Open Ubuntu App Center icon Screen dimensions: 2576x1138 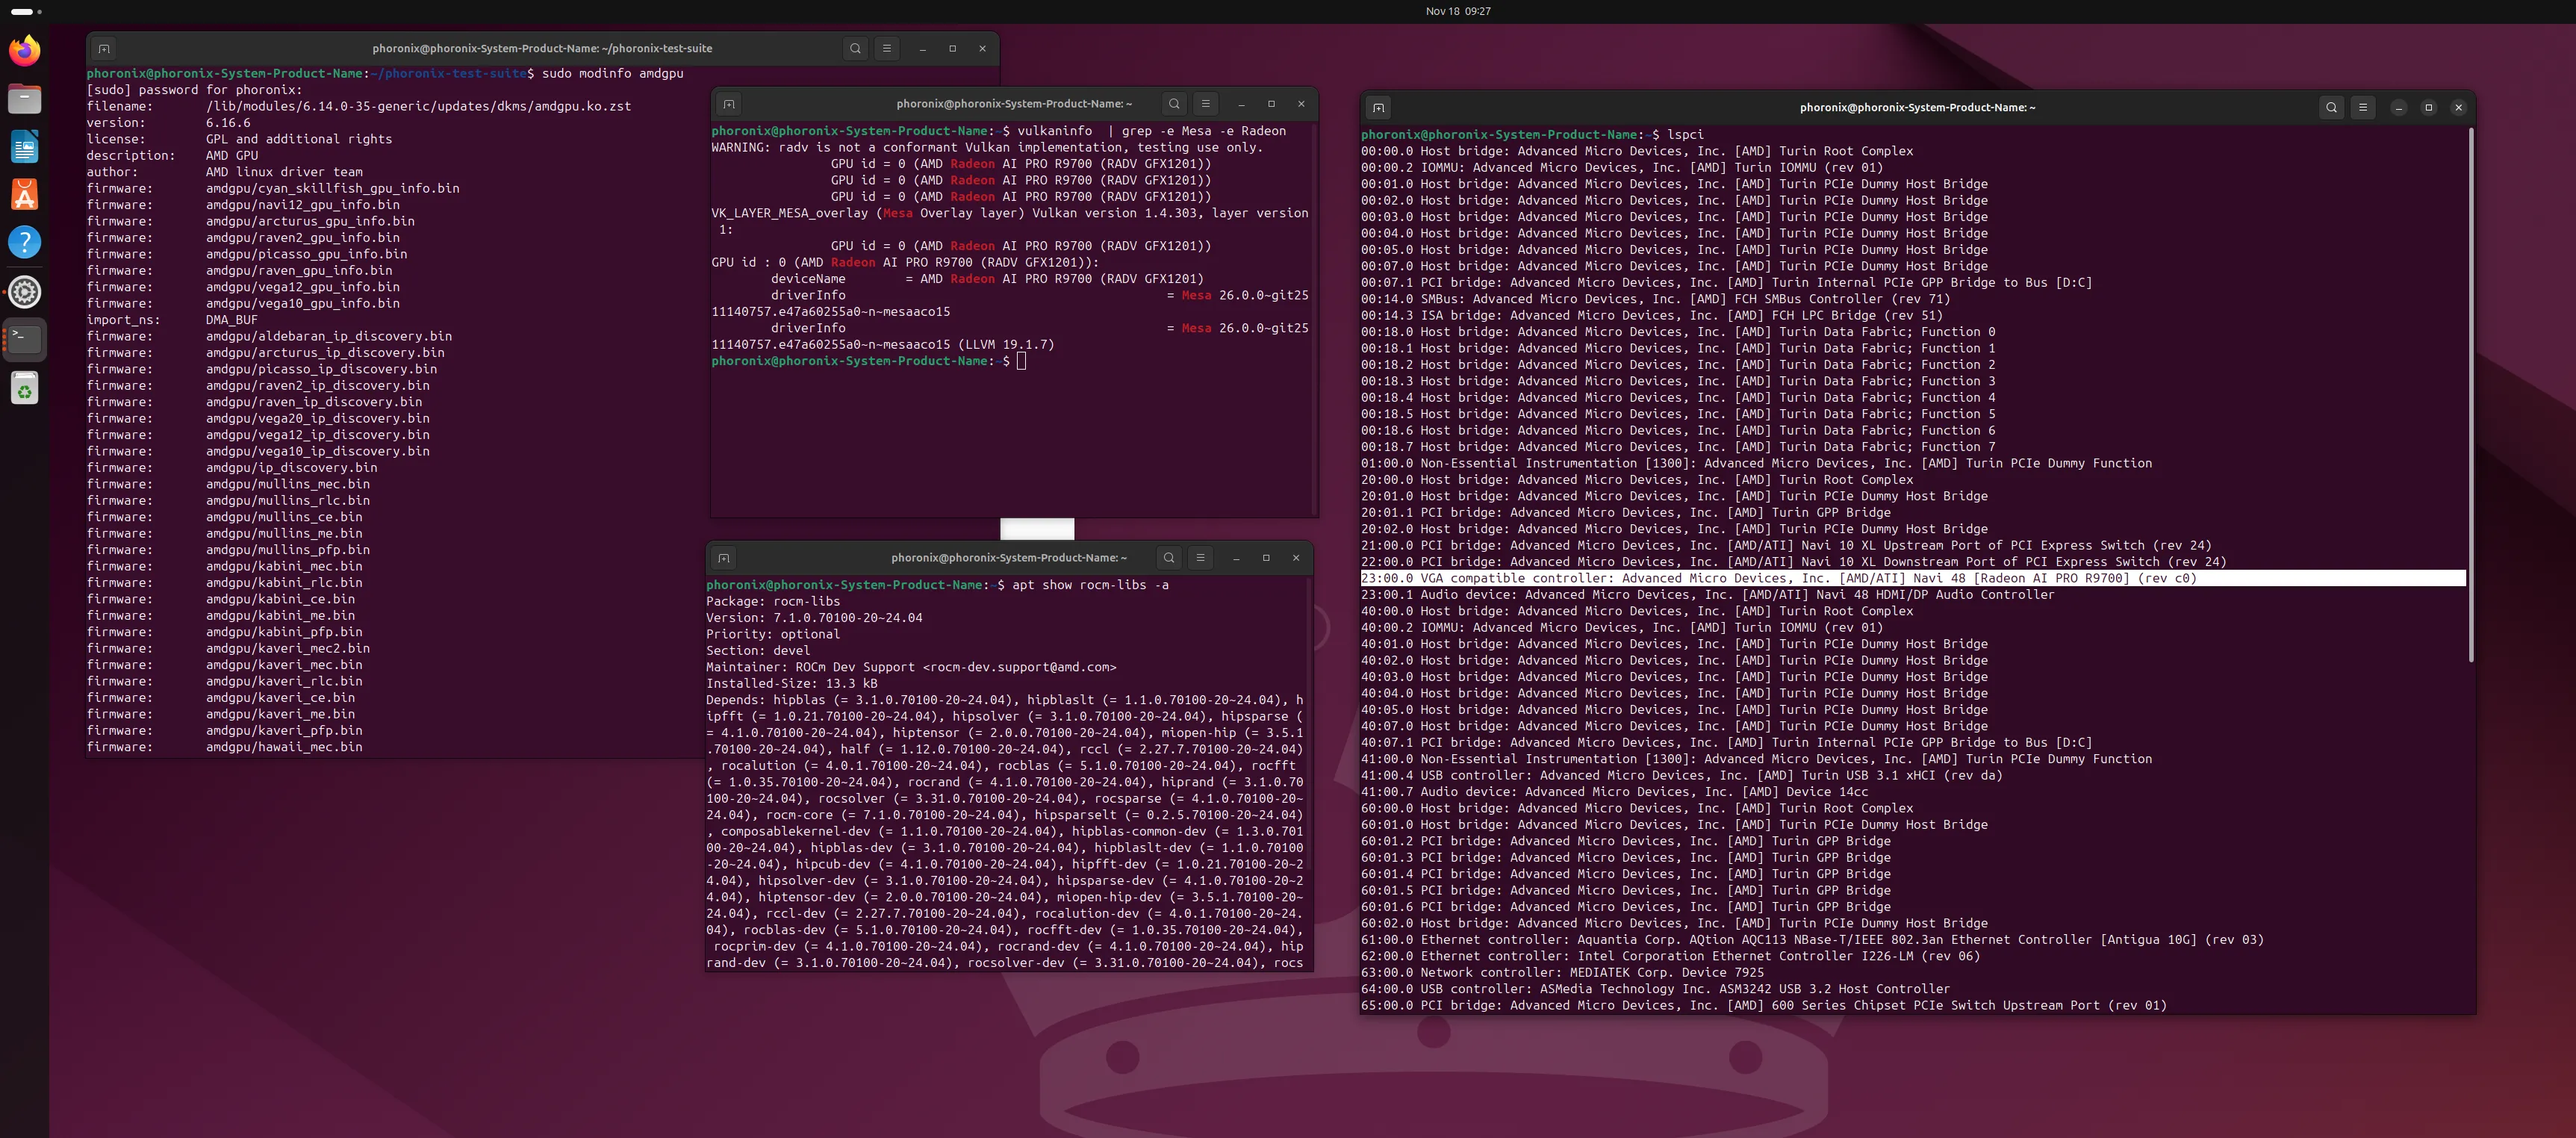[x=25, y=195]
